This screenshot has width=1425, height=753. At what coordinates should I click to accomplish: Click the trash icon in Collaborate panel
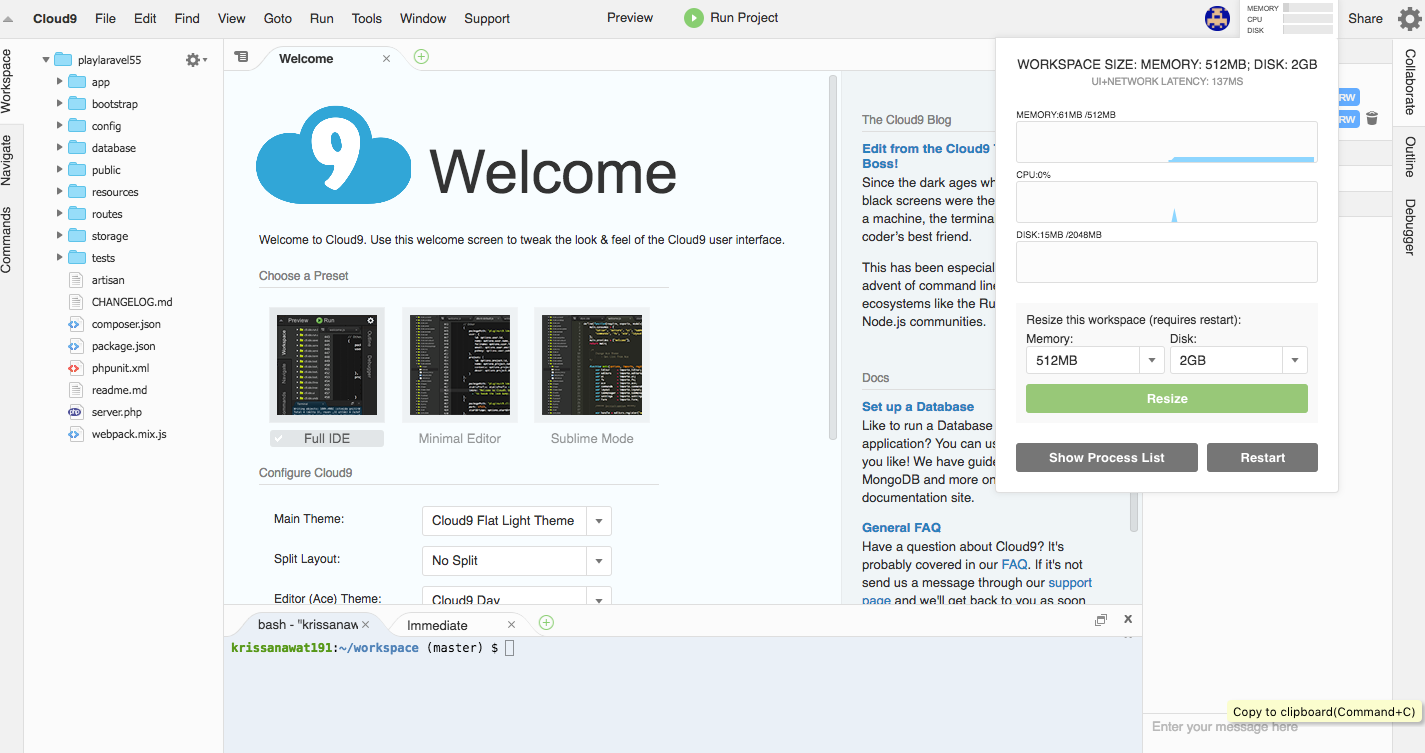[x=1372, y=119]
